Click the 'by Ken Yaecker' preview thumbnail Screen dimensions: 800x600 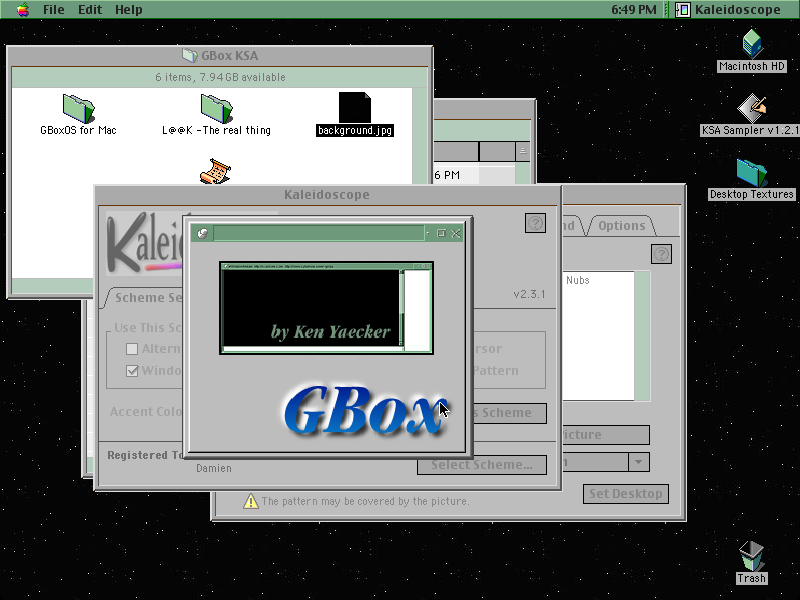[x=327, y=308]
